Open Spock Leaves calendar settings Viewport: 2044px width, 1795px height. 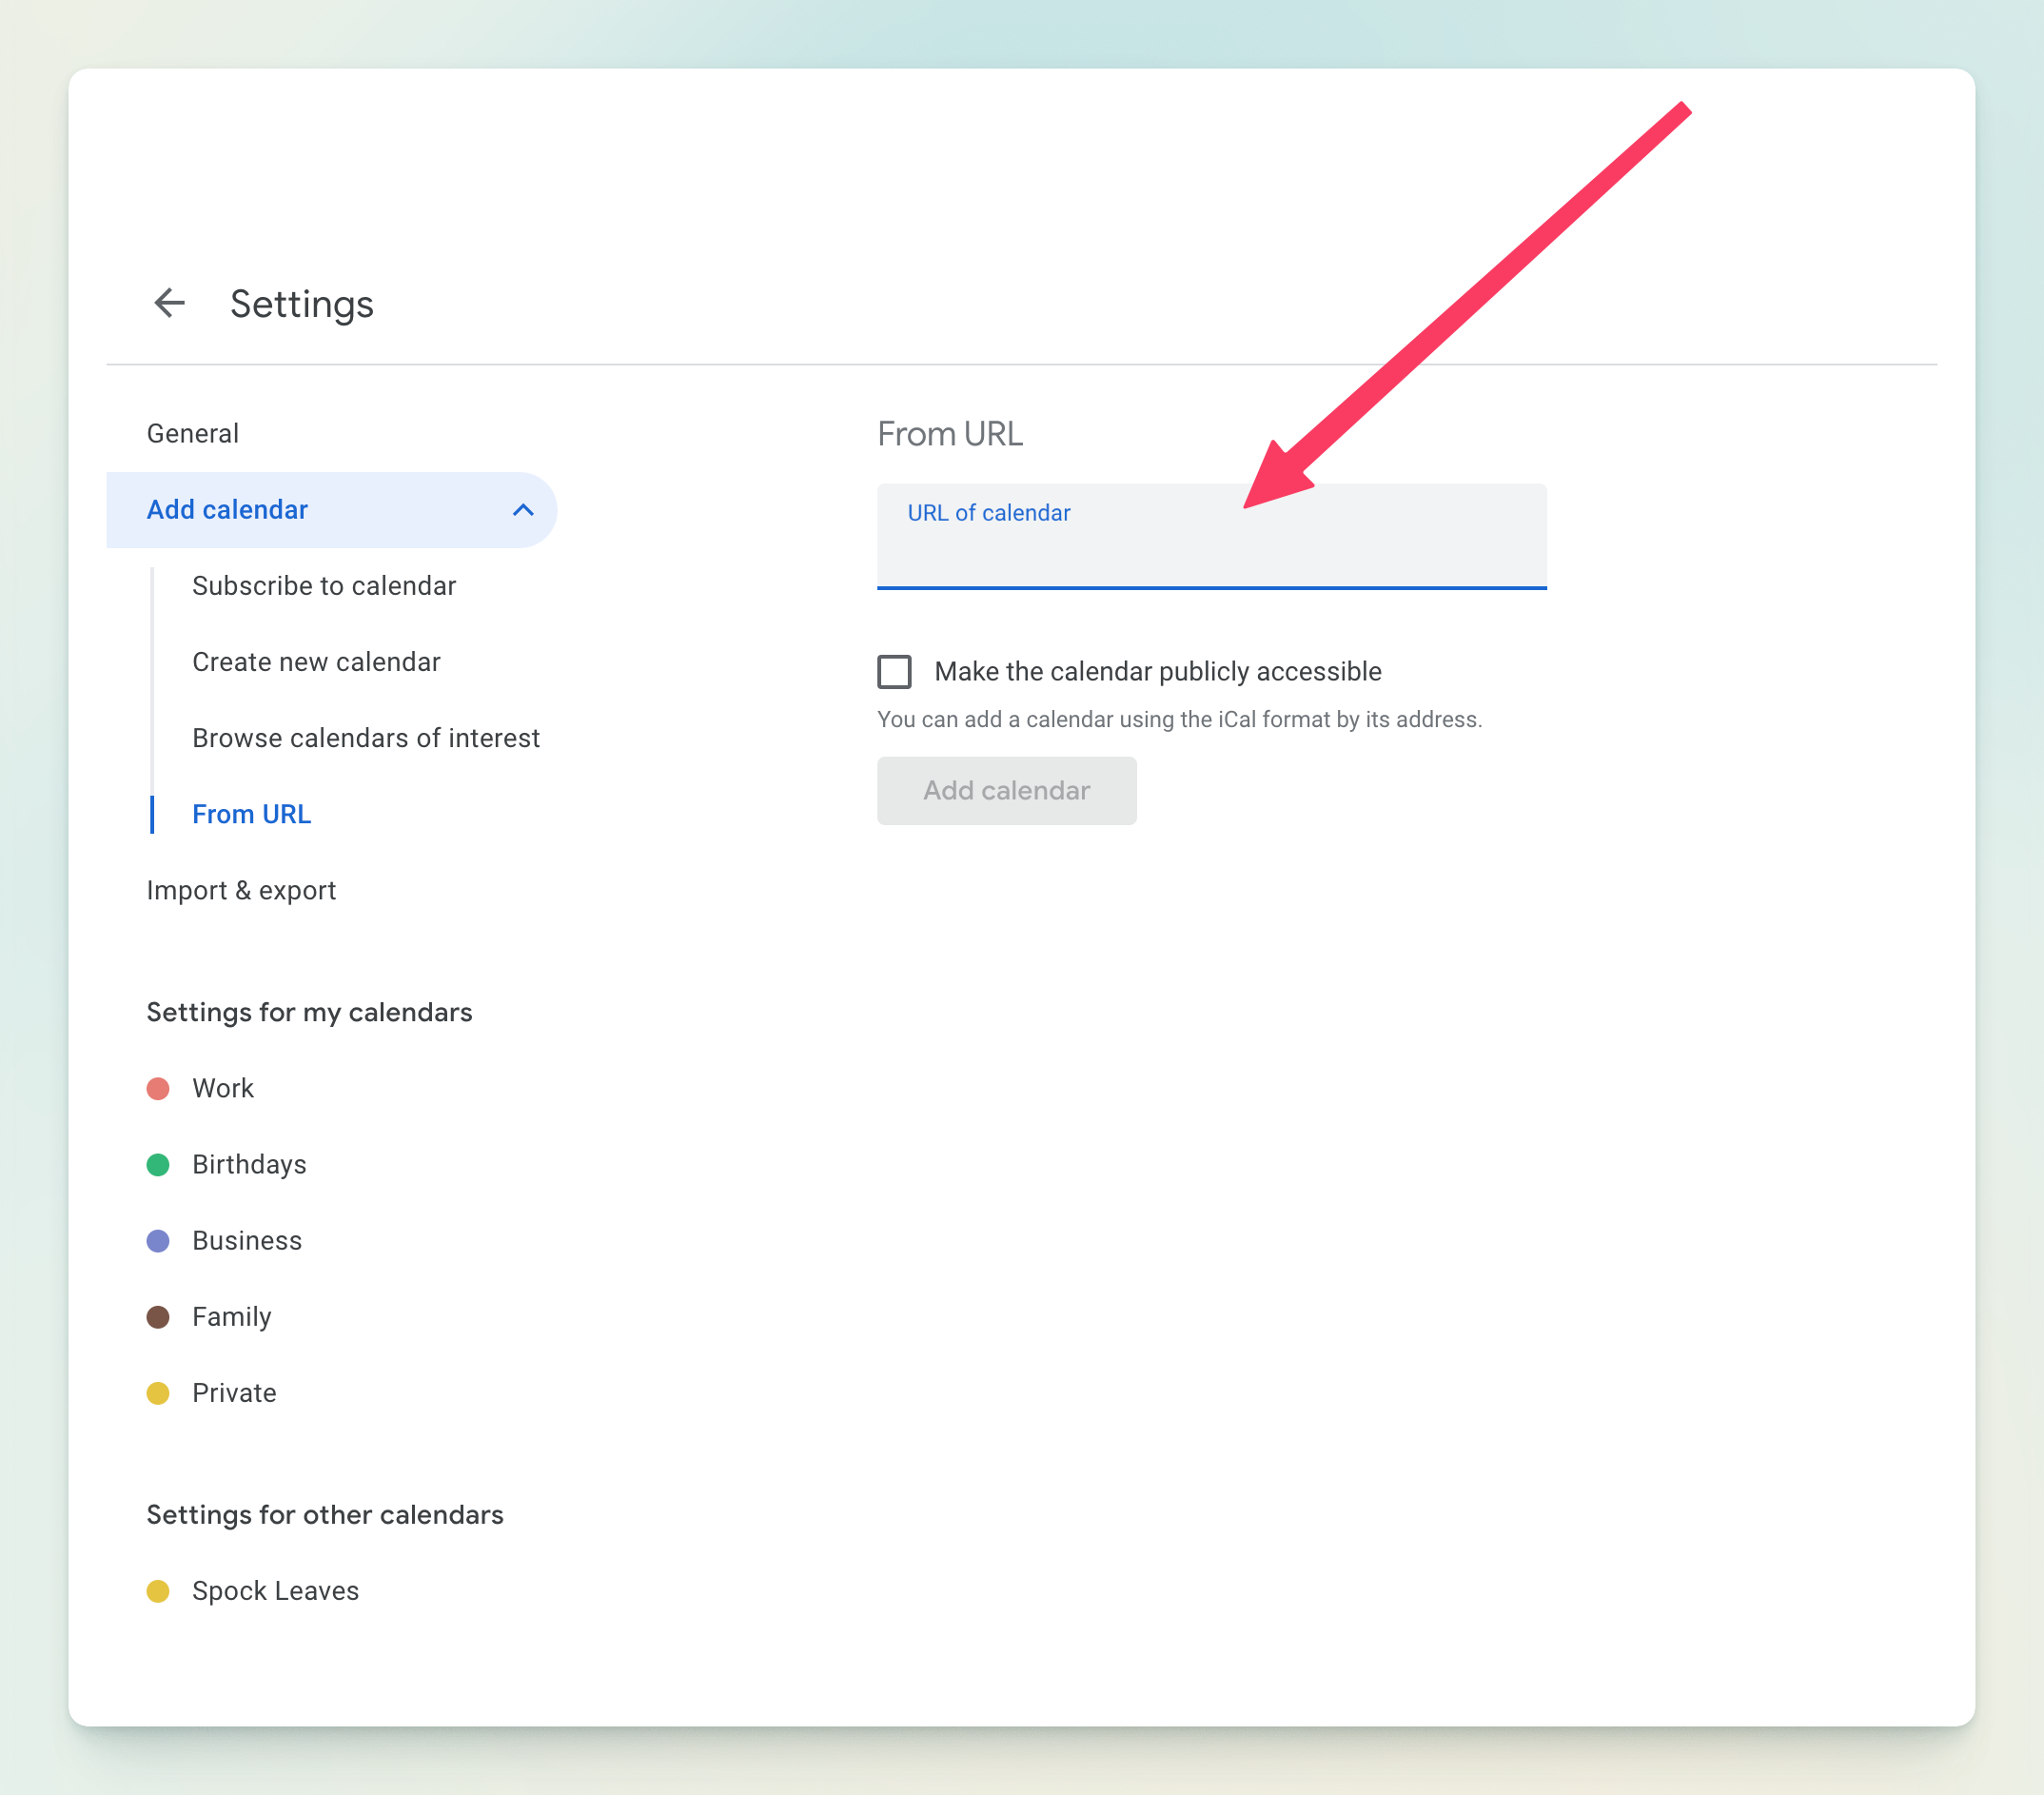[x=275, y=1591]
